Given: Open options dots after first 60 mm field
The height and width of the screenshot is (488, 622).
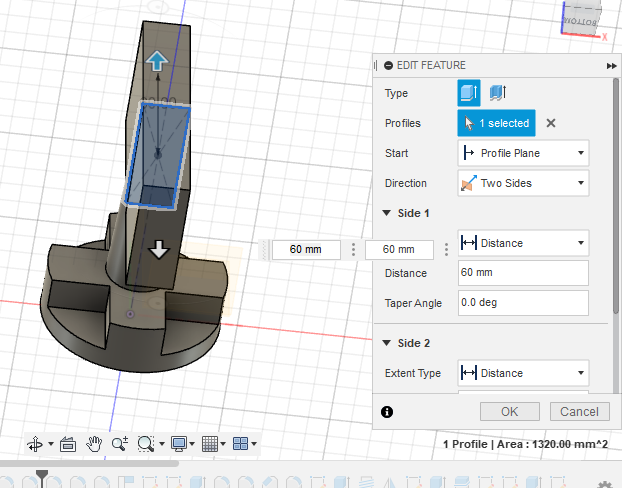Looking at the screenshot, I should [x=353, y=250].
